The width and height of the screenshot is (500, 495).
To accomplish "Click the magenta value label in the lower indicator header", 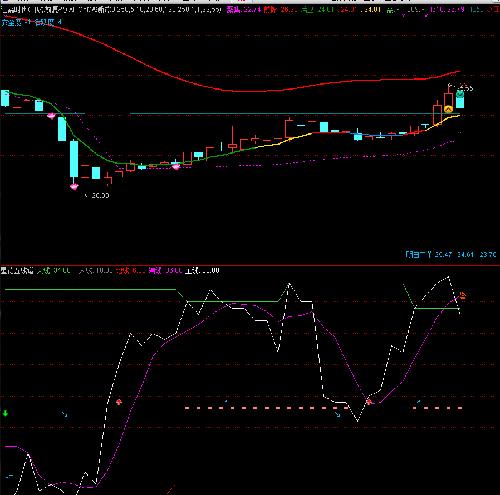I will point(165,270).
